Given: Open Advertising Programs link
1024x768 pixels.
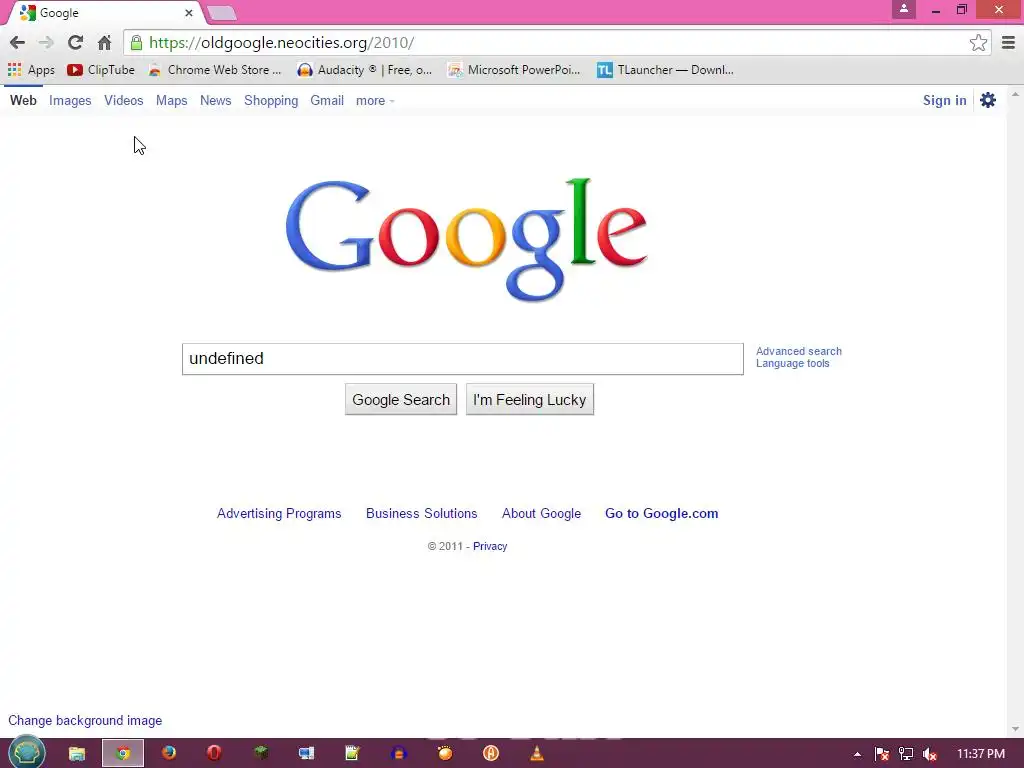Looking at the screenshot, I should tap(279, 513).
